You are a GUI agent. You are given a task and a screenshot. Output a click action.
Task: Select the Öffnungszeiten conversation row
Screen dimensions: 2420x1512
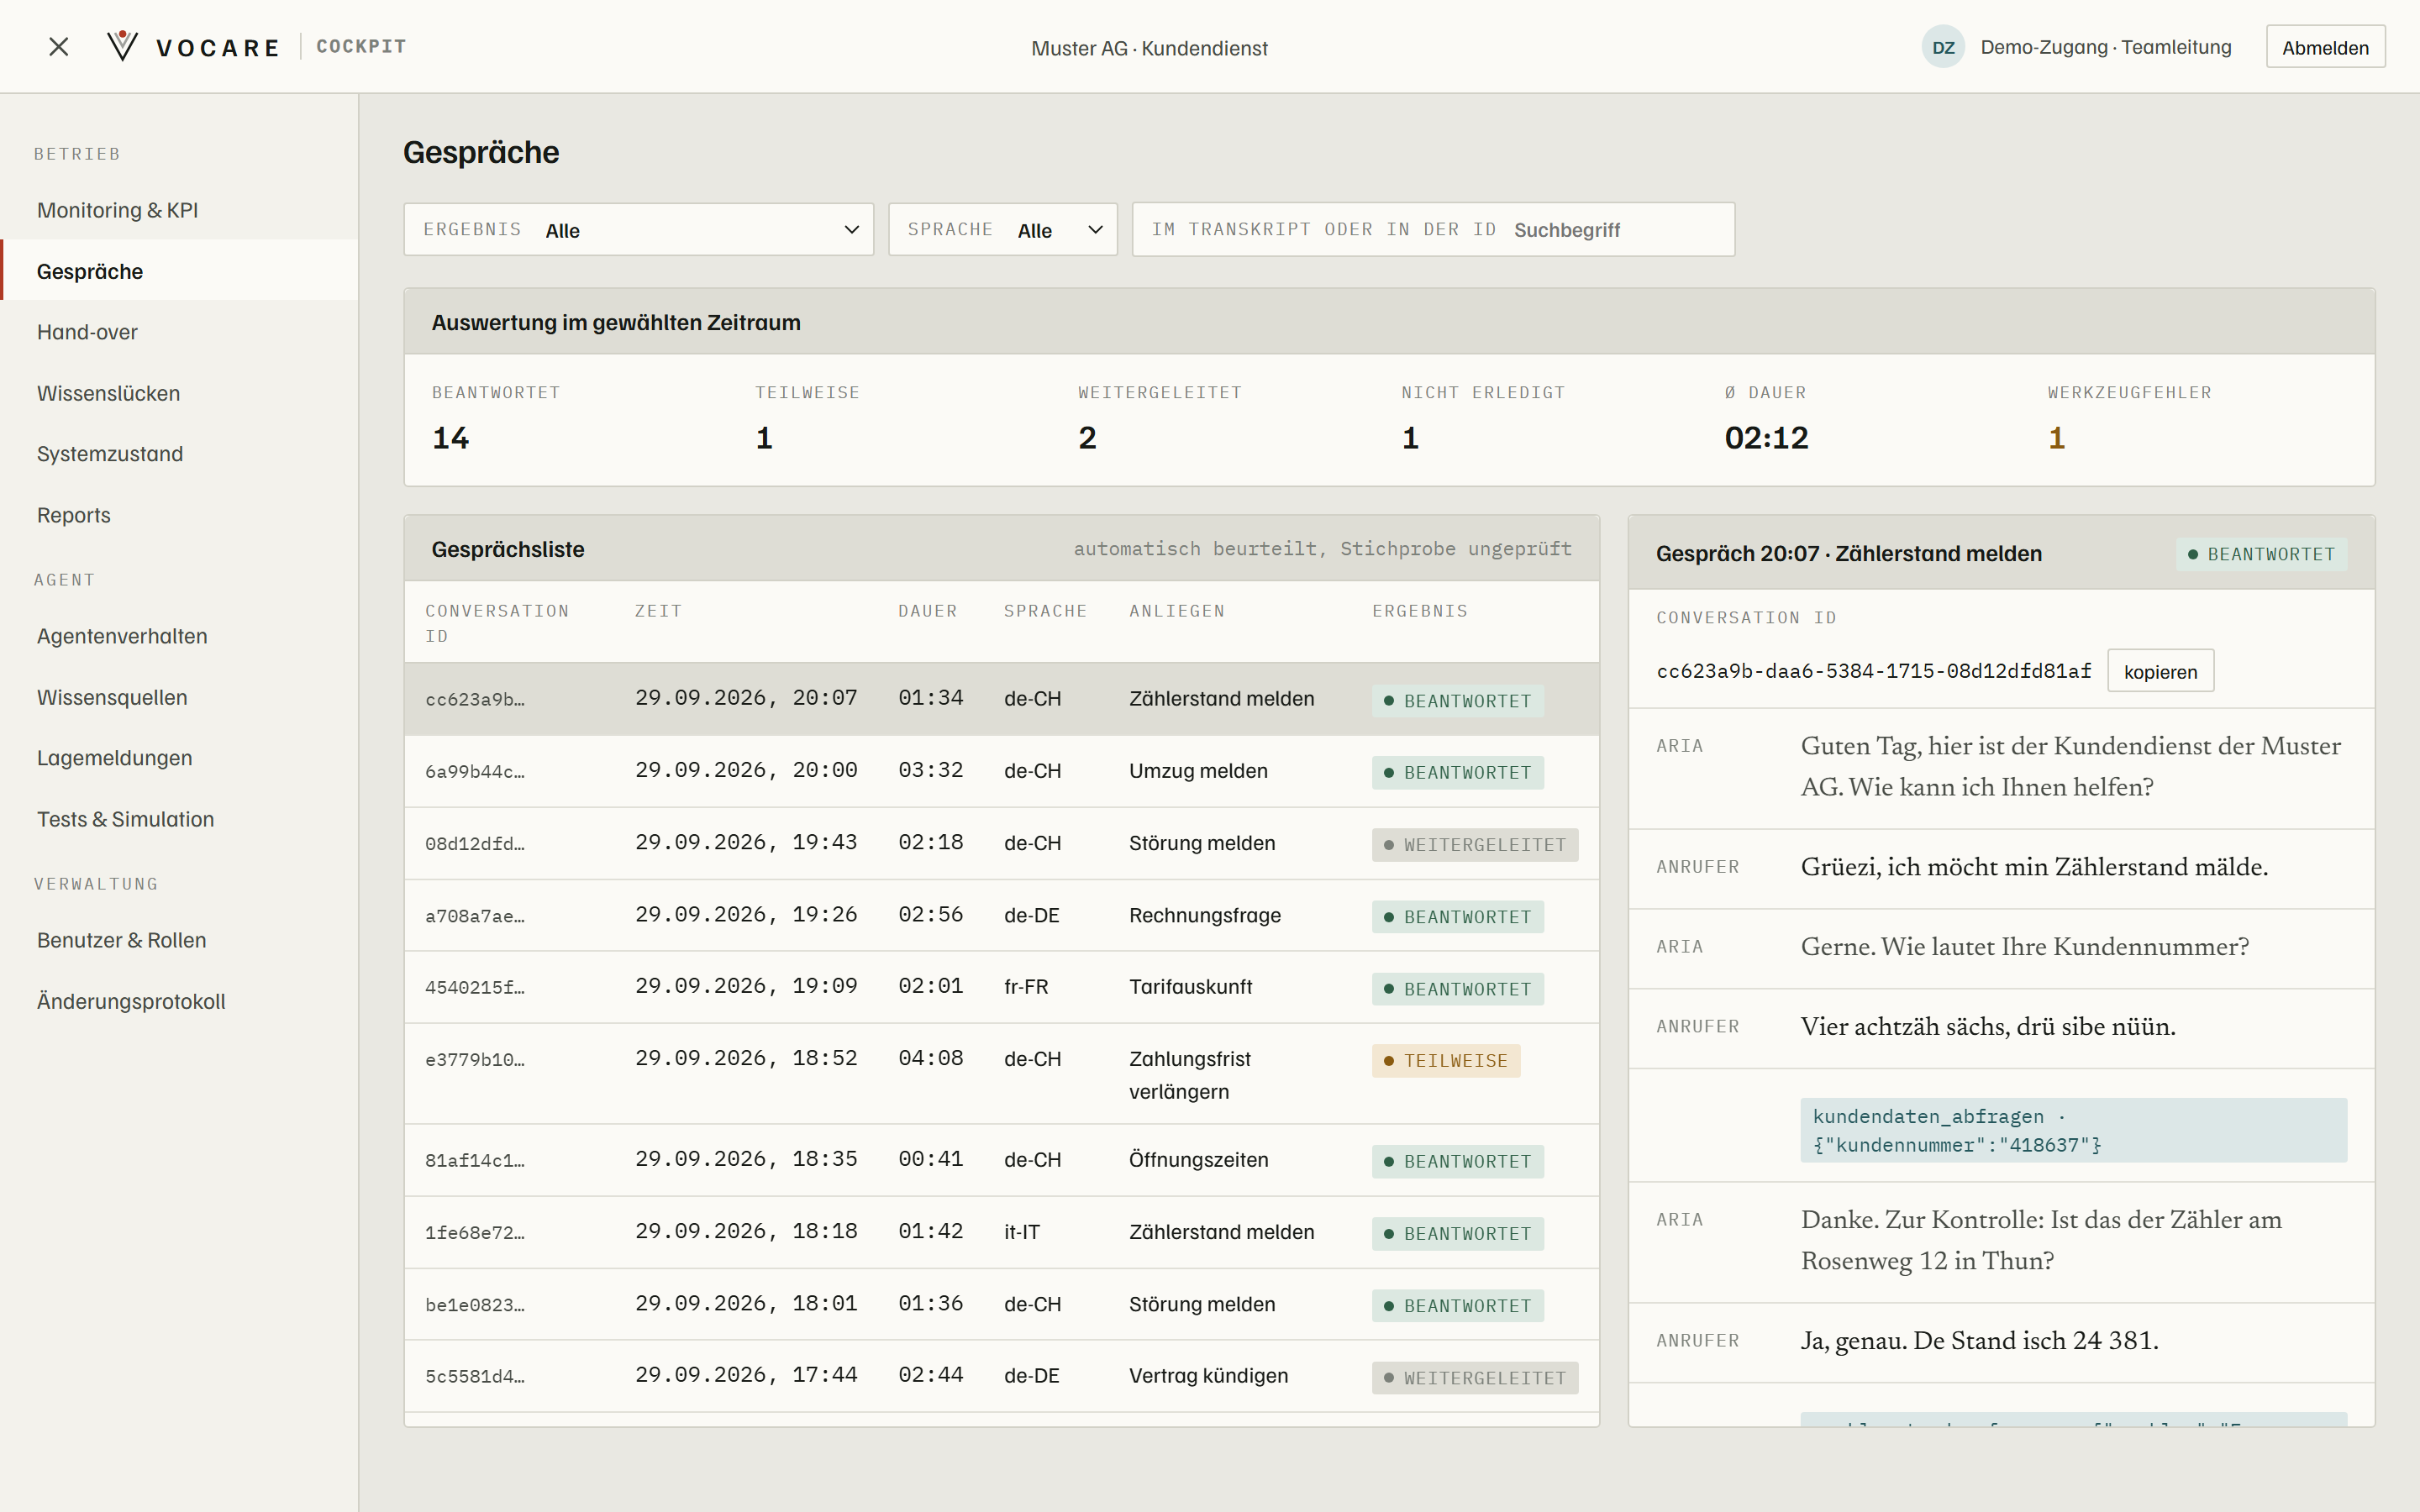click(1001, 1160)
